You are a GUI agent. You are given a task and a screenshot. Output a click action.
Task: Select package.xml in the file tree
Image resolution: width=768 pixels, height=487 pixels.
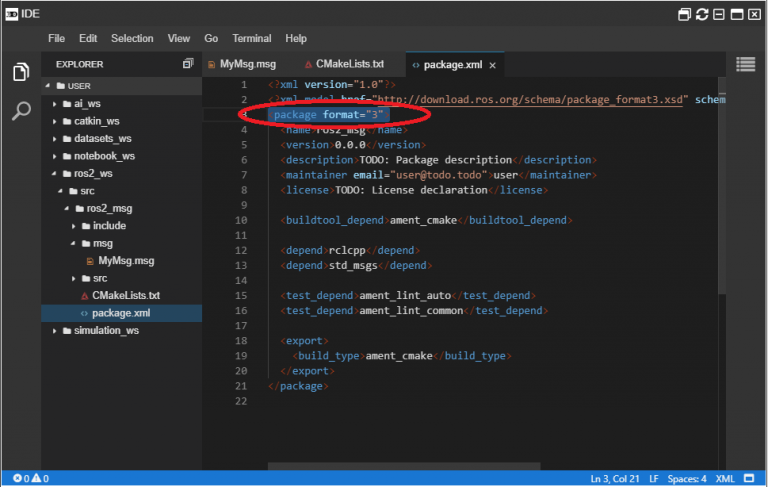point(121,313)
